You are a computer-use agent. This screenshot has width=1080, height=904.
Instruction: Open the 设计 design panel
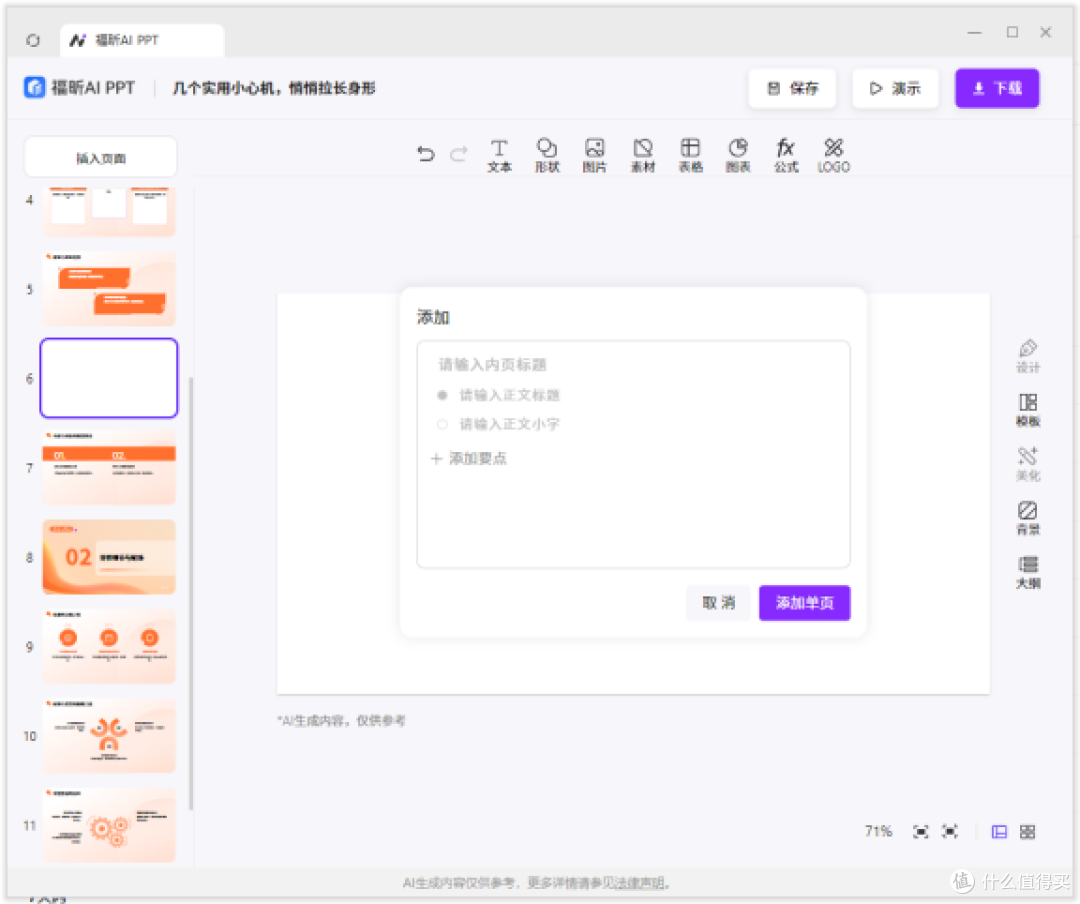(1028, 356)
